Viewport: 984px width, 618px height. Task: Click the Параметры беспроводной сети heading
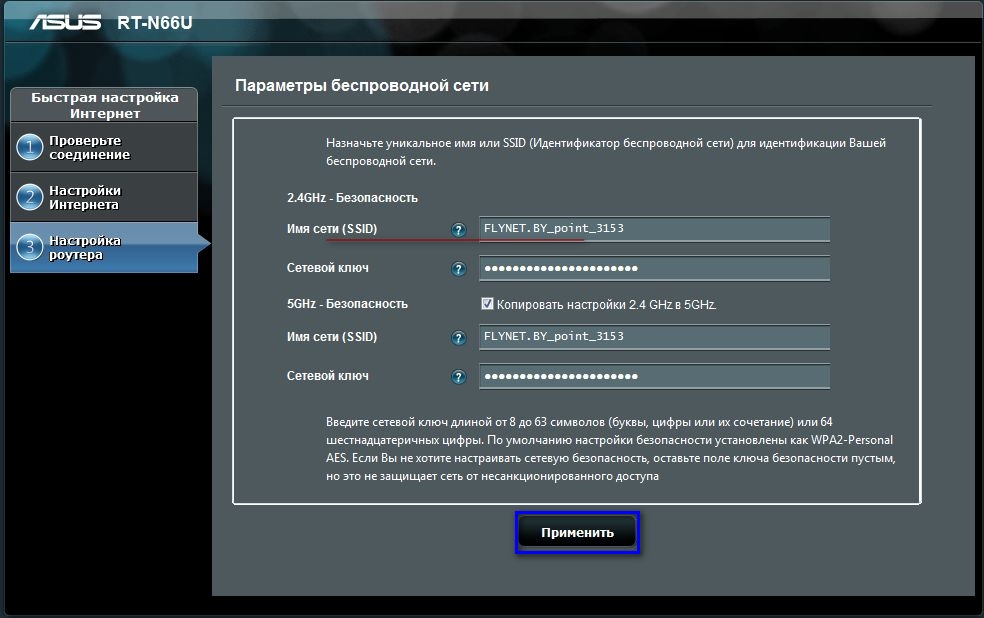[361, 85]
